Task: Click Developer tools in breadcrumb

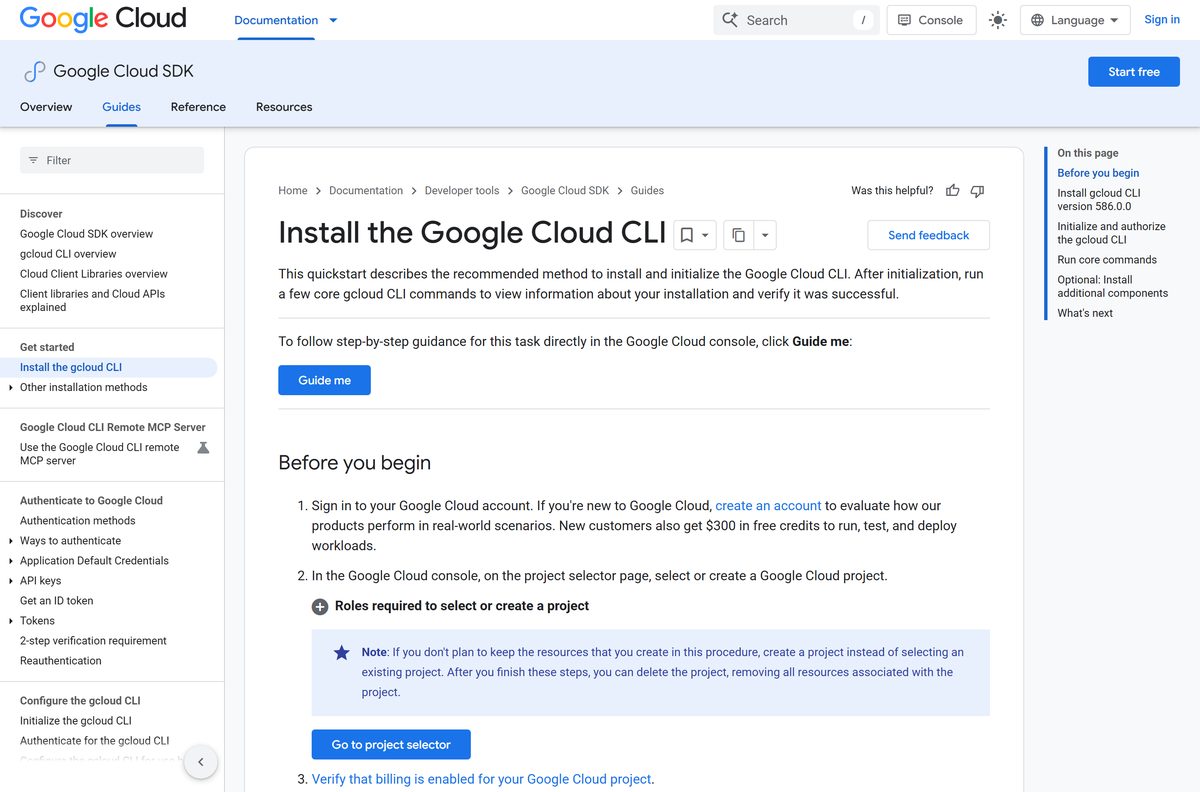Action: coord(462,190)
